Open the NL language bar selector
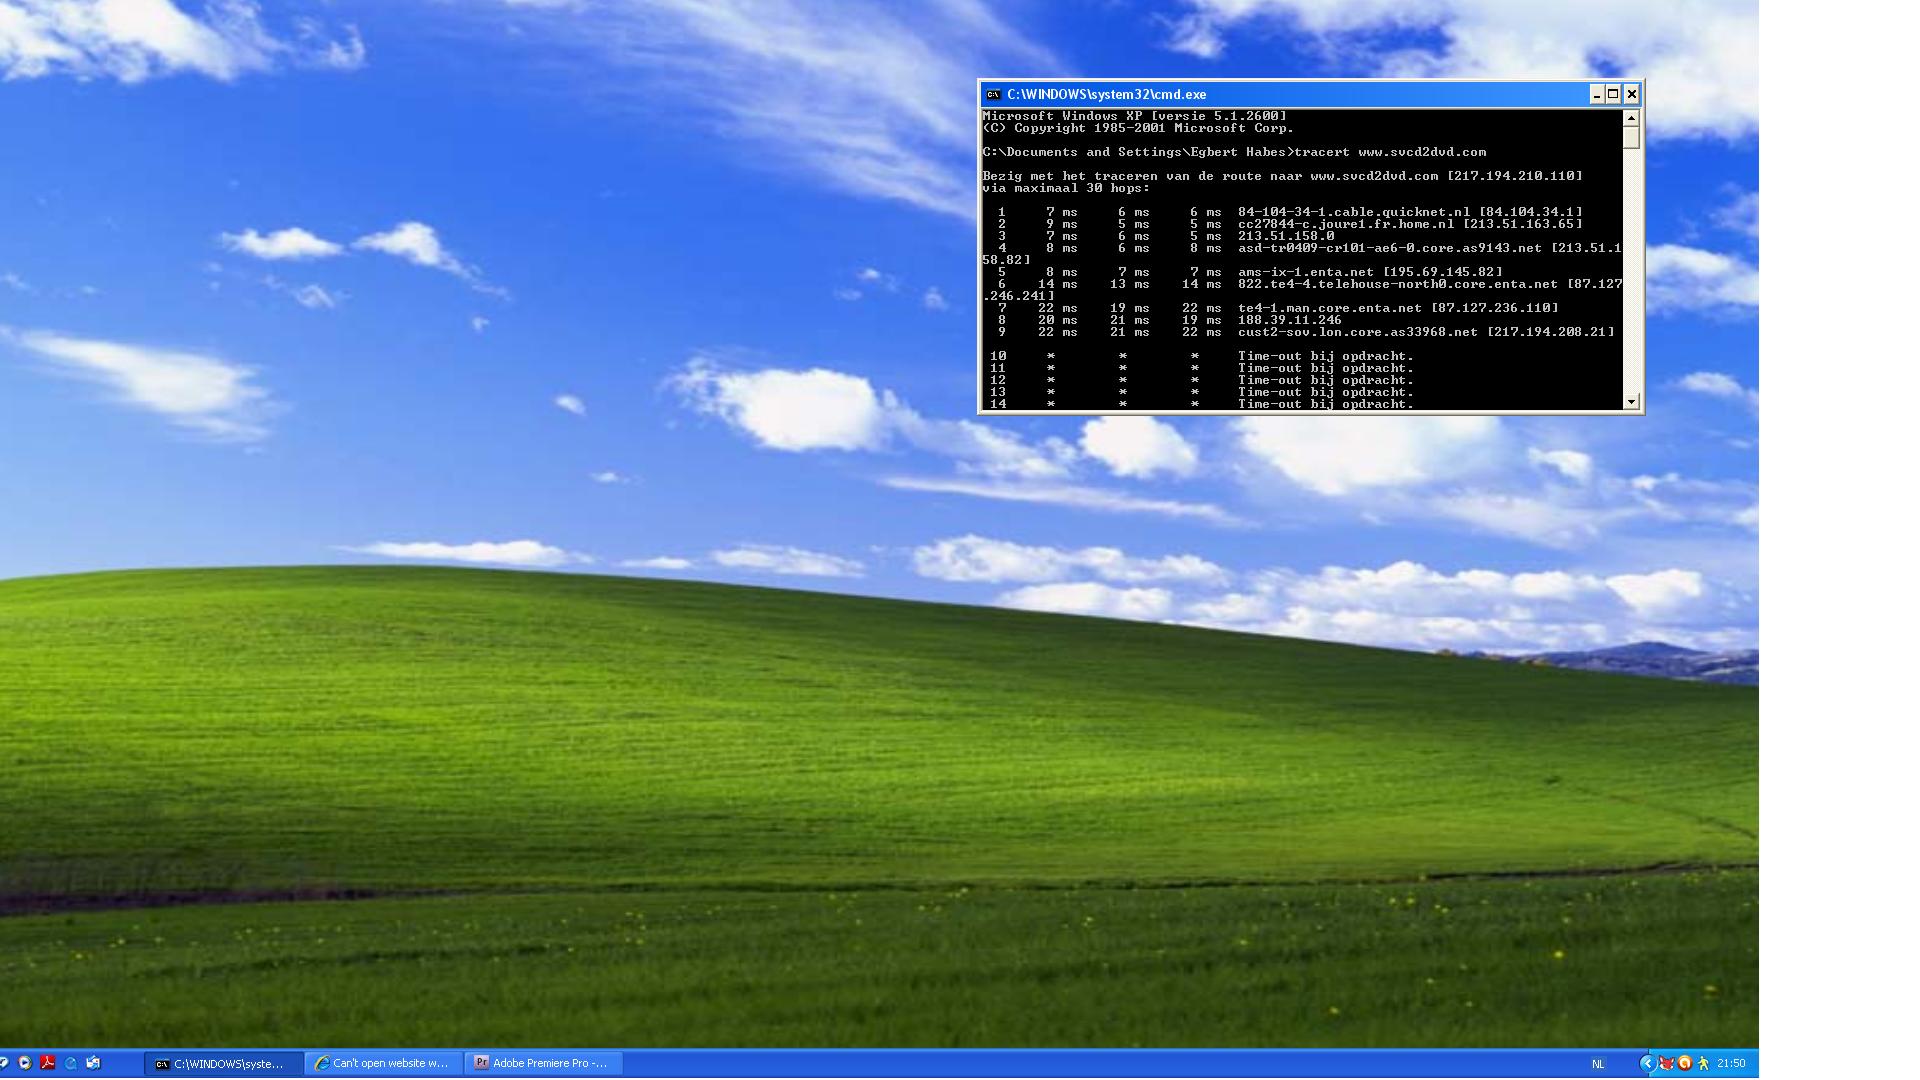This screenshot has width=1920, height=1080. click(1598, 1064)
